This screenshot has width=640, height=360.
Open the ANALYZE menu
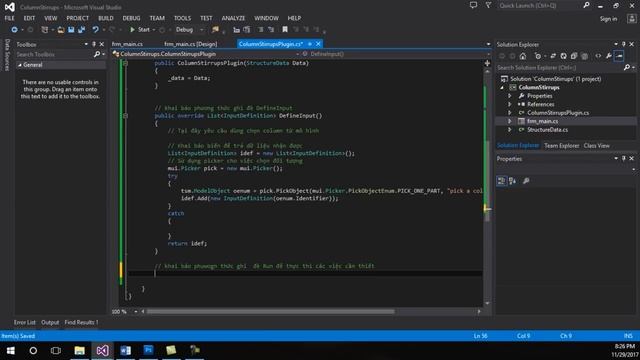click(233, 18)
